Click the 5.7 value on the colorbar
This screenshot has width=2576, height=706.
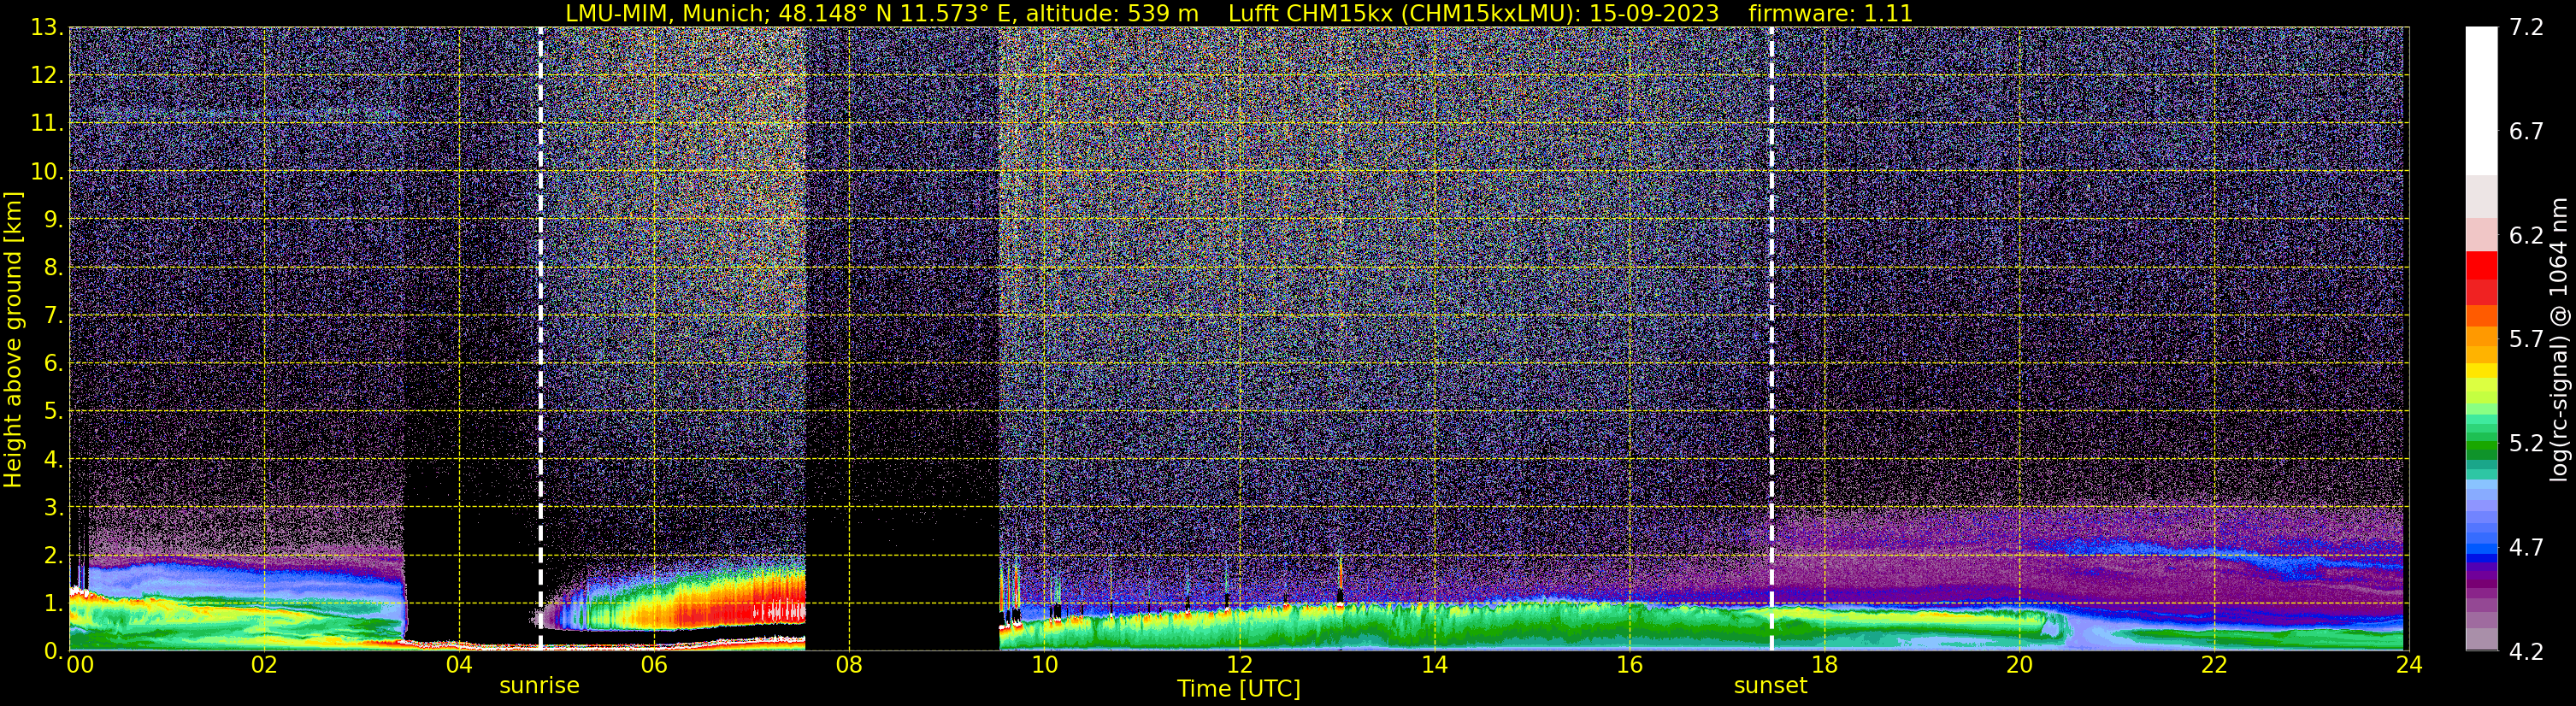click(x=2526, y=339)
